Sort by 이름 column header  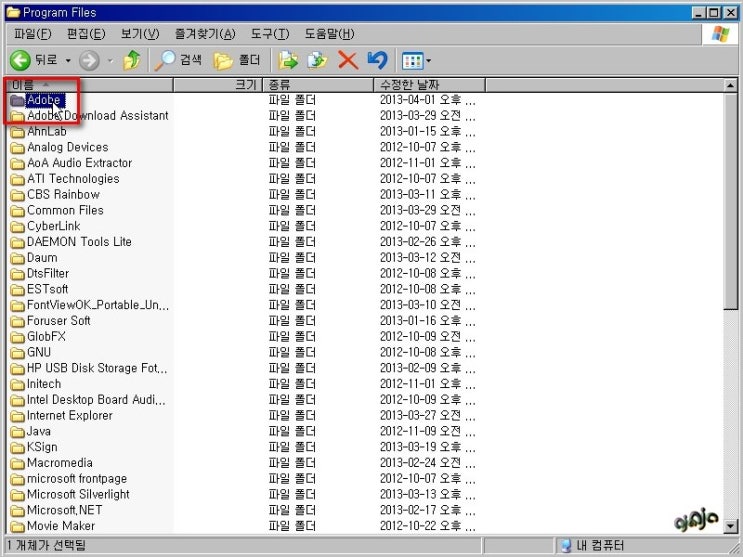[90, 85]
